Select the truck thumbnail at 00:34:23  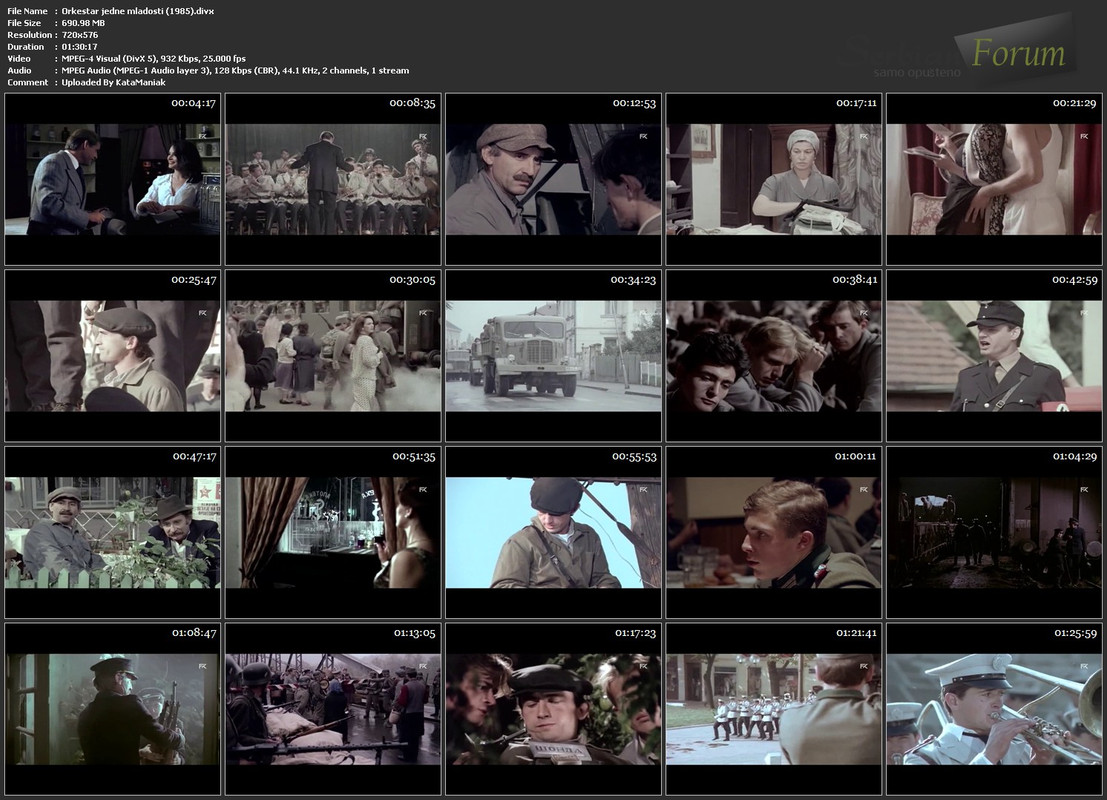553,356
